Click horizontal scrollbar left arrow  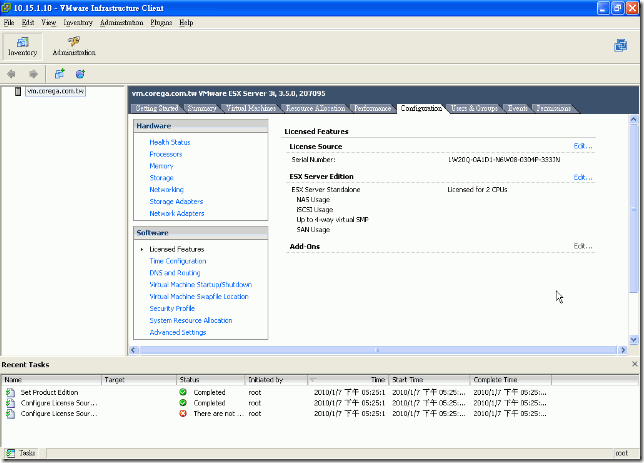click(x=133, y=350)
